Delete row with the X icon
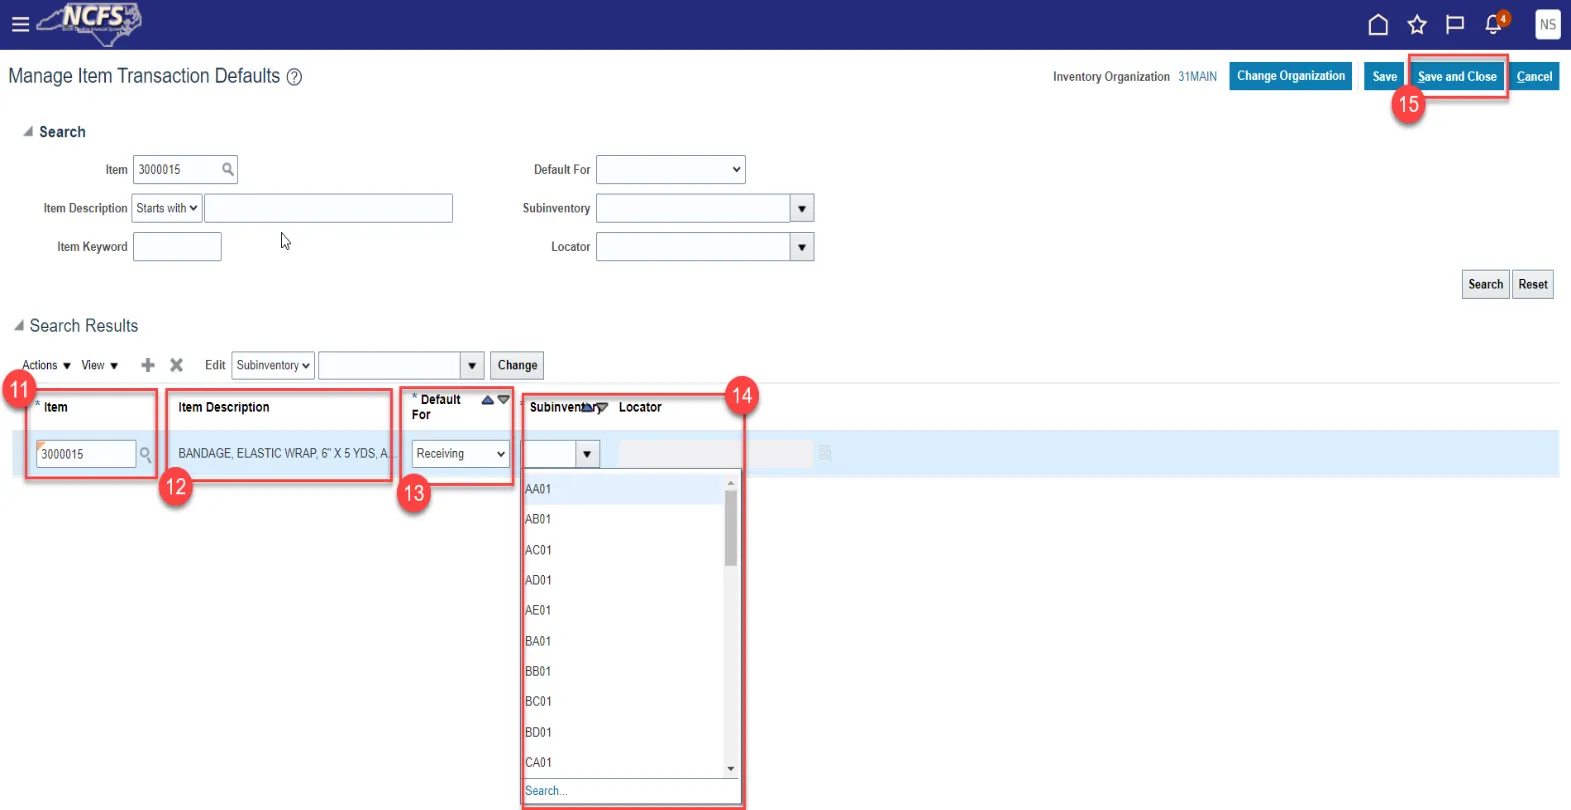Screen dimensions: 1571x810 176,365
